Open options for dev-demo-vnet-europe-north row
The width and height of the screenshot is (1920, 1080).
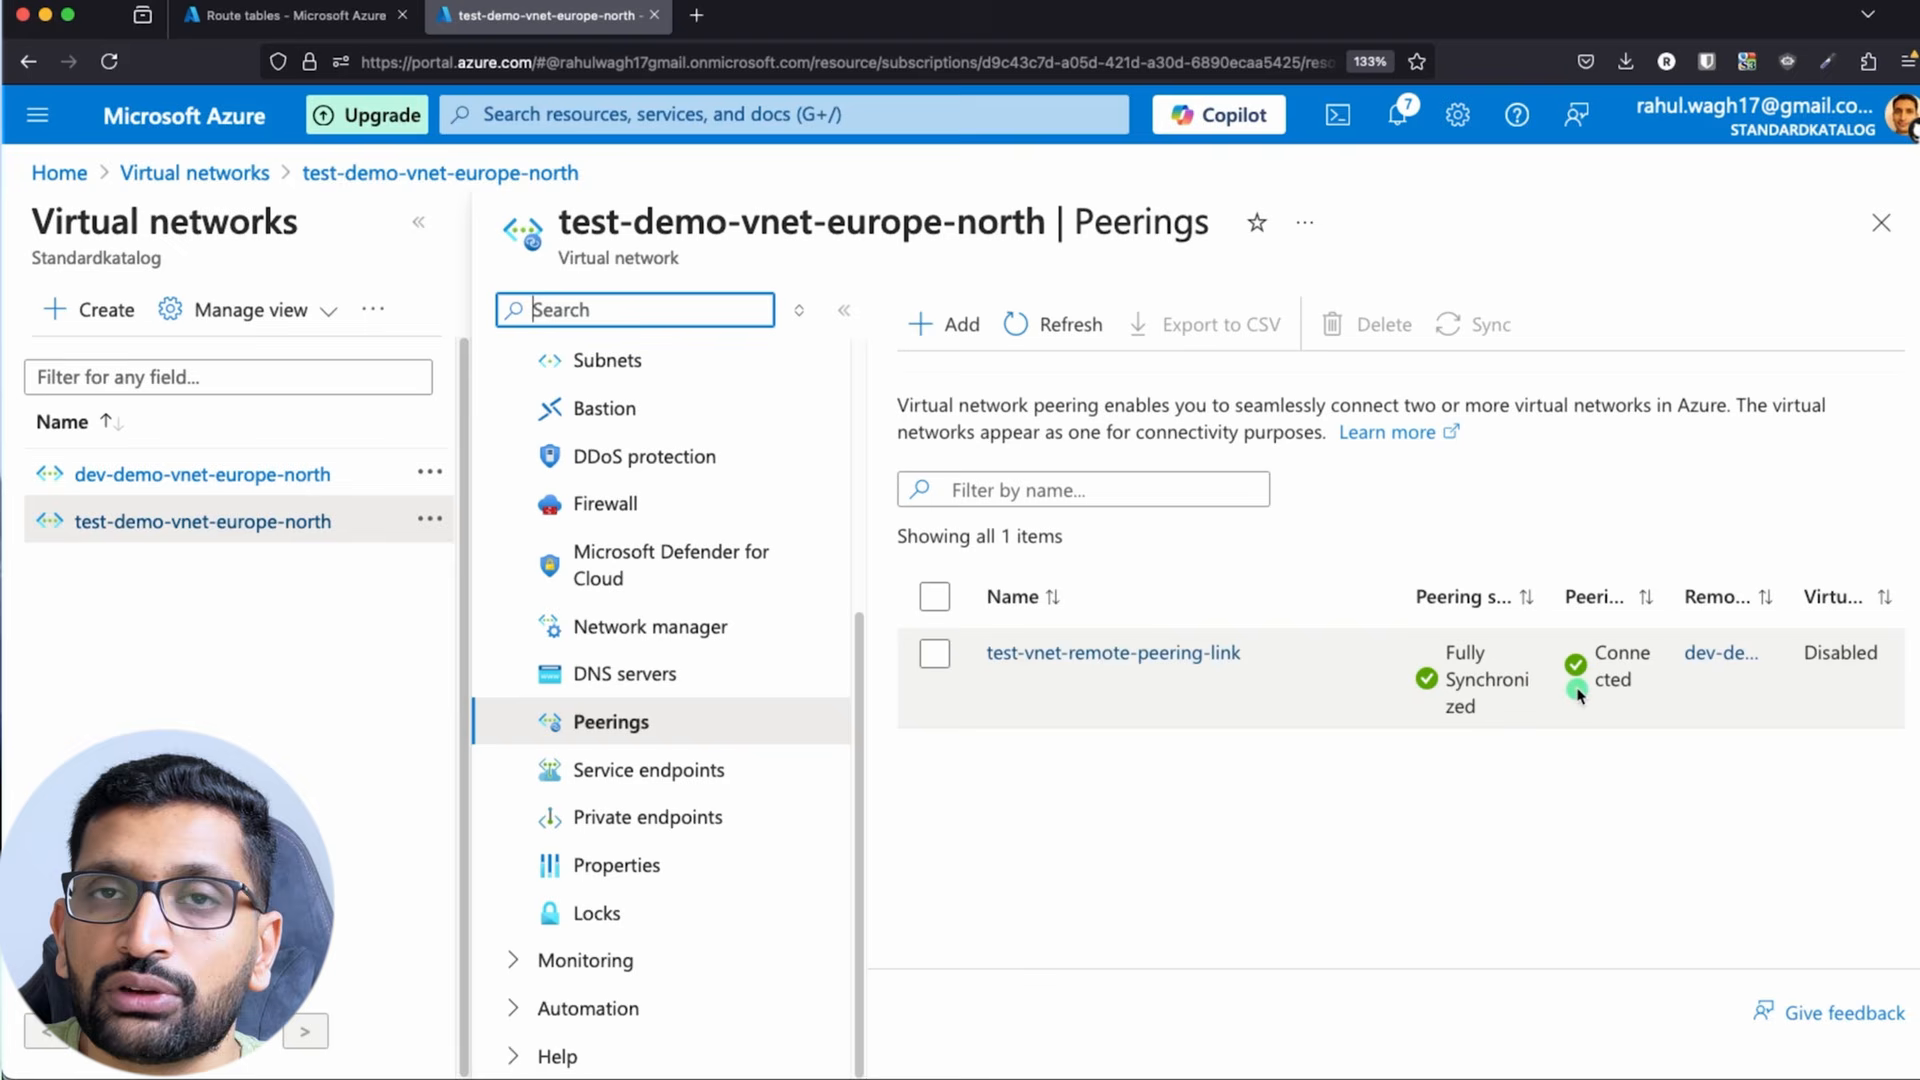click(x=430, y=472)
